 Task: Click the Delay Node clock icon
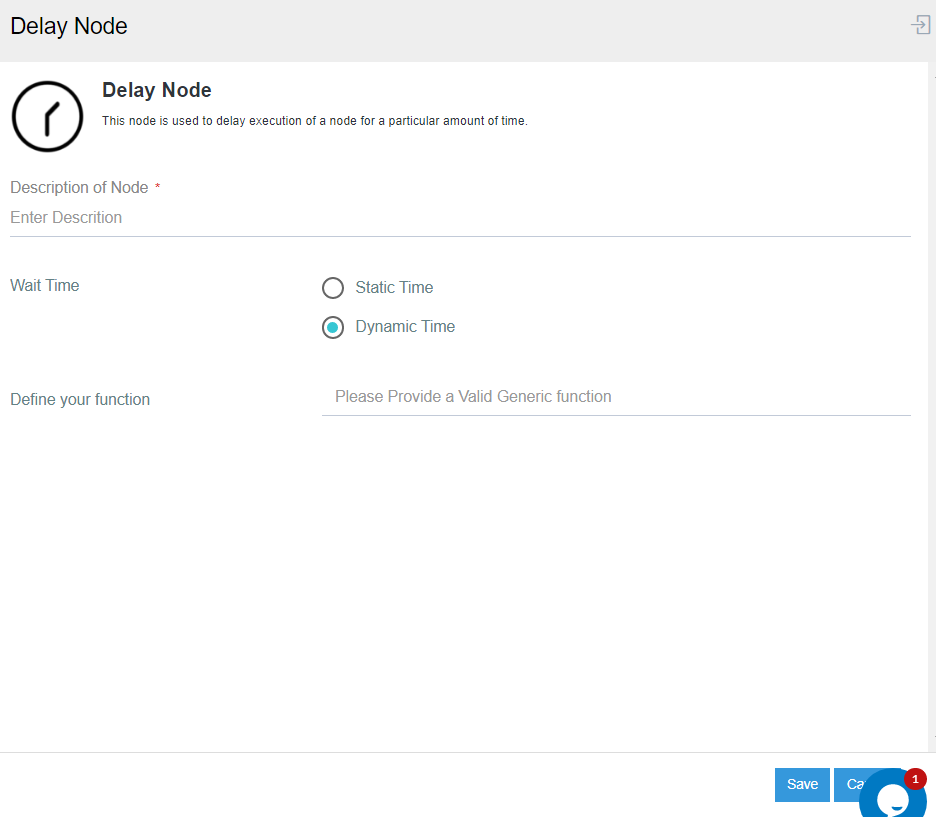point(47,116)
